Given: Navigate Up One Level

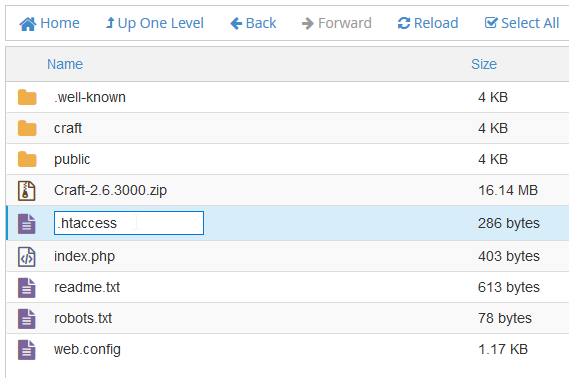Looking at the screenshot, I should 155,23.
